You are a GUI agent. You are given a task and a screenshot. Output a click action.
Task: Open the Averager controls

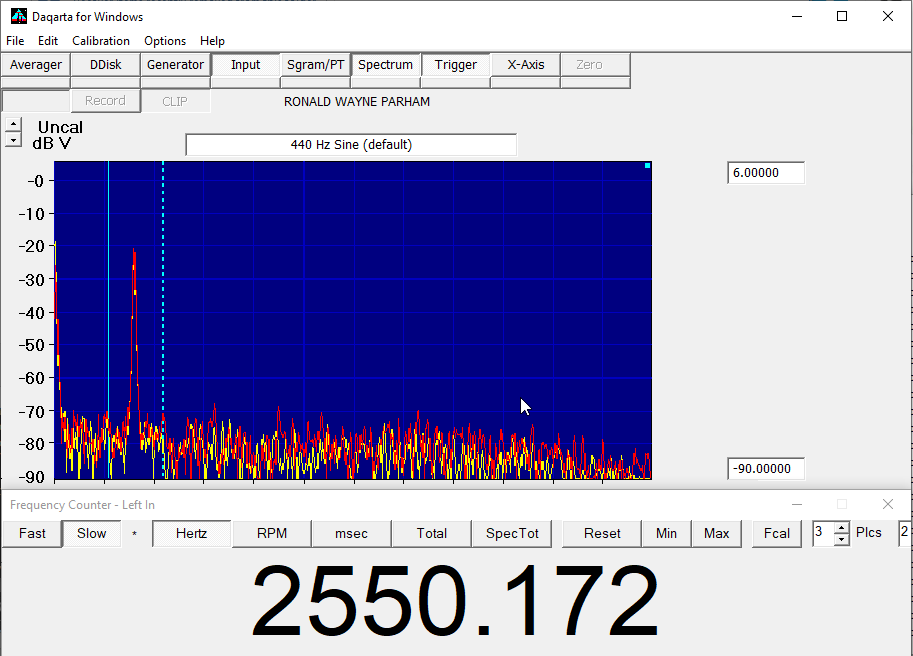(36, 65)
